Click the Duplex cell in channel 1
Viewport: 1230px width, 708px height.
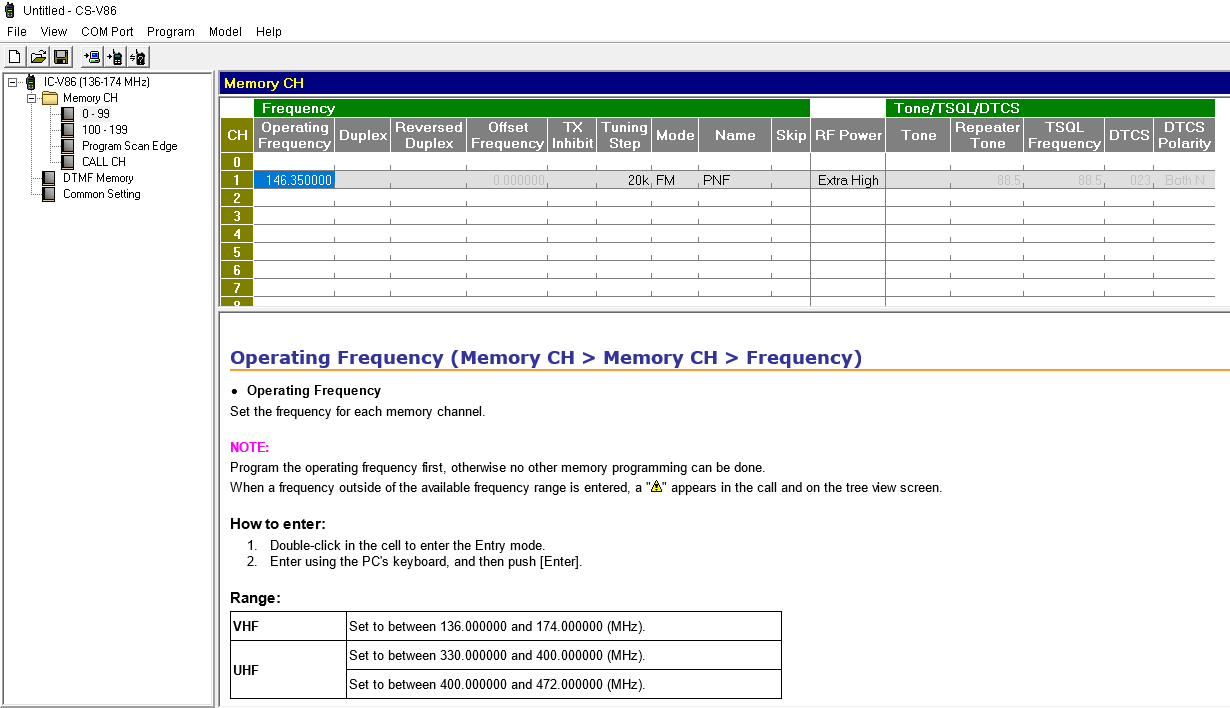363,180
